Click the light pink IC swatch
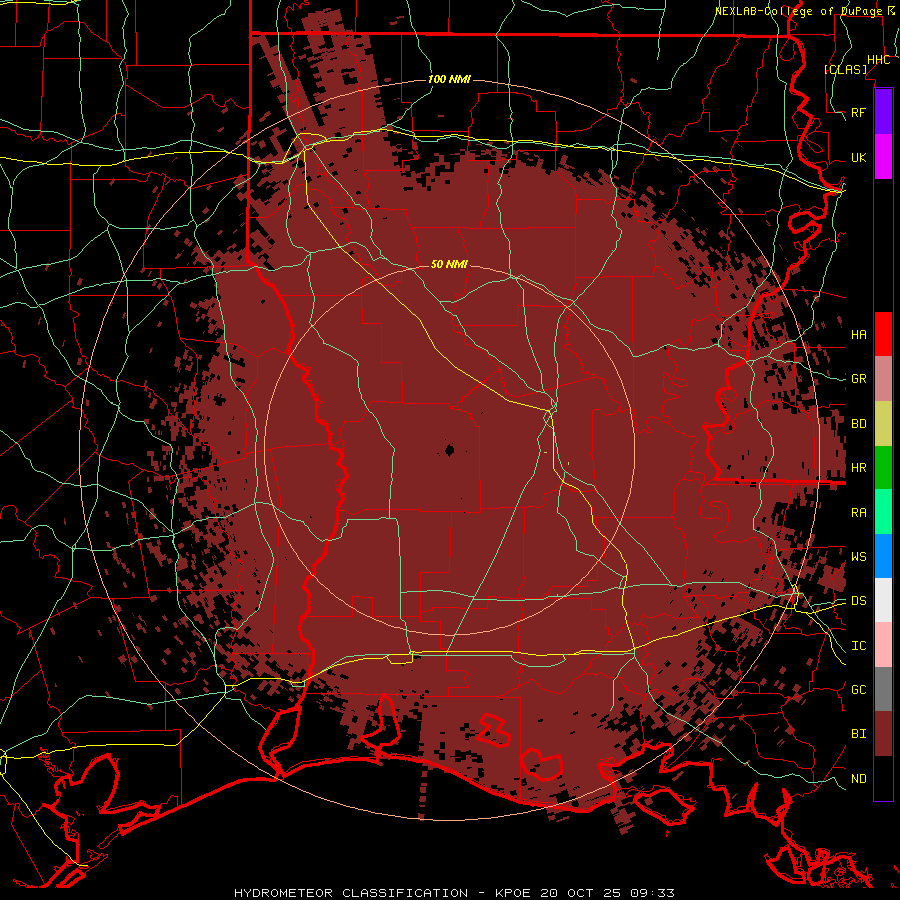900x900 pixels. [883, 645]
